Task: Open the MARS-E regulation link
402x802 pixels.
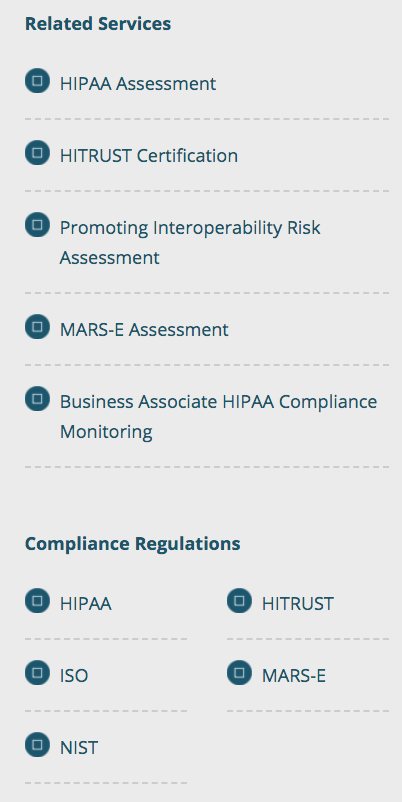Action: point(294,676)
